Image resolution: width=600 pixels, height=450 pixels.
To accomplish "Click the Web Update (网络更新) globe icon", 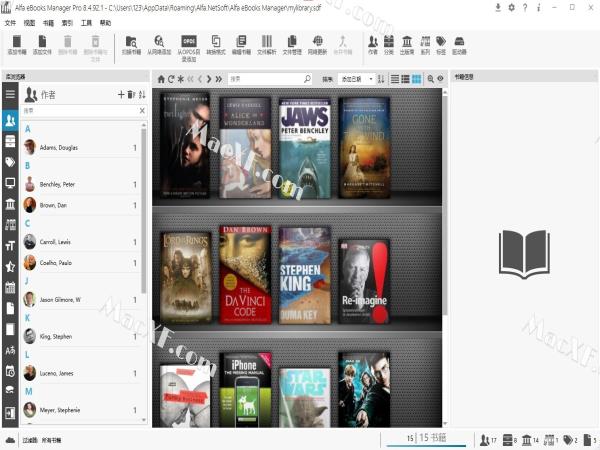I will [x=317, y=41].
